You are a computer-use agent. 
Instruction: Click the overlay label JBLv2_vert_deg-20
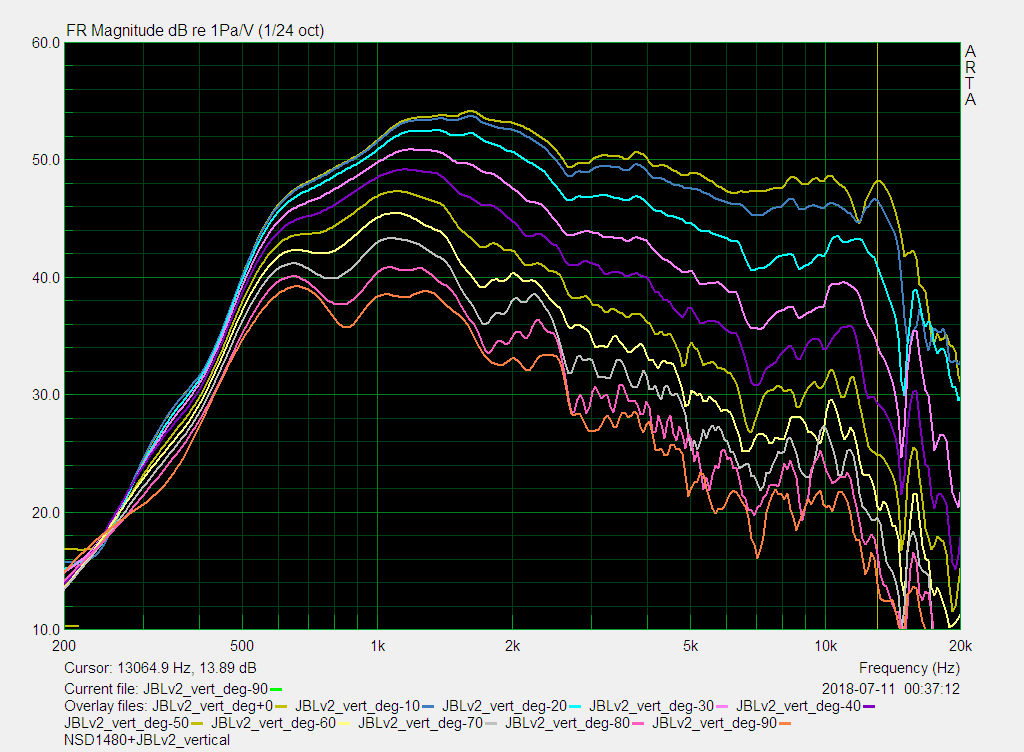[x=504, y=706]
